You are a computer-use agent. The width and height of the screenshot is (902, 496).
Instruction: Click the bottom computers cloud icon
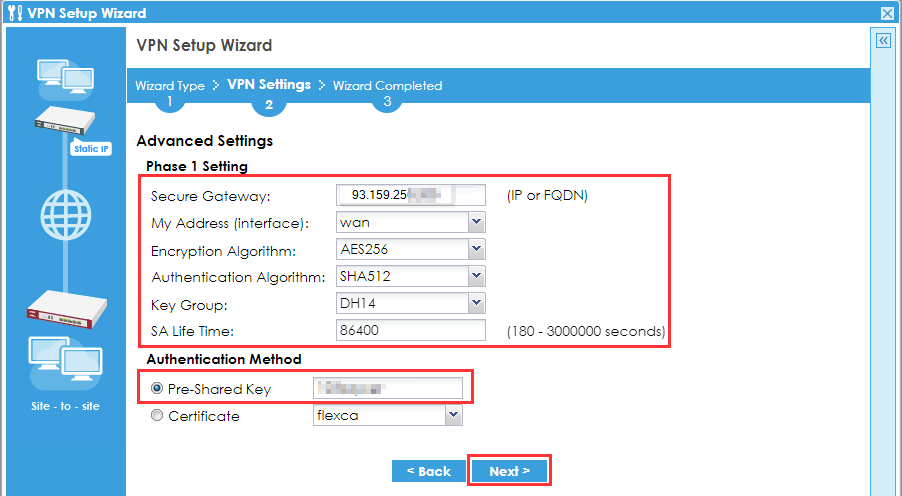click(x=65, y=362)
